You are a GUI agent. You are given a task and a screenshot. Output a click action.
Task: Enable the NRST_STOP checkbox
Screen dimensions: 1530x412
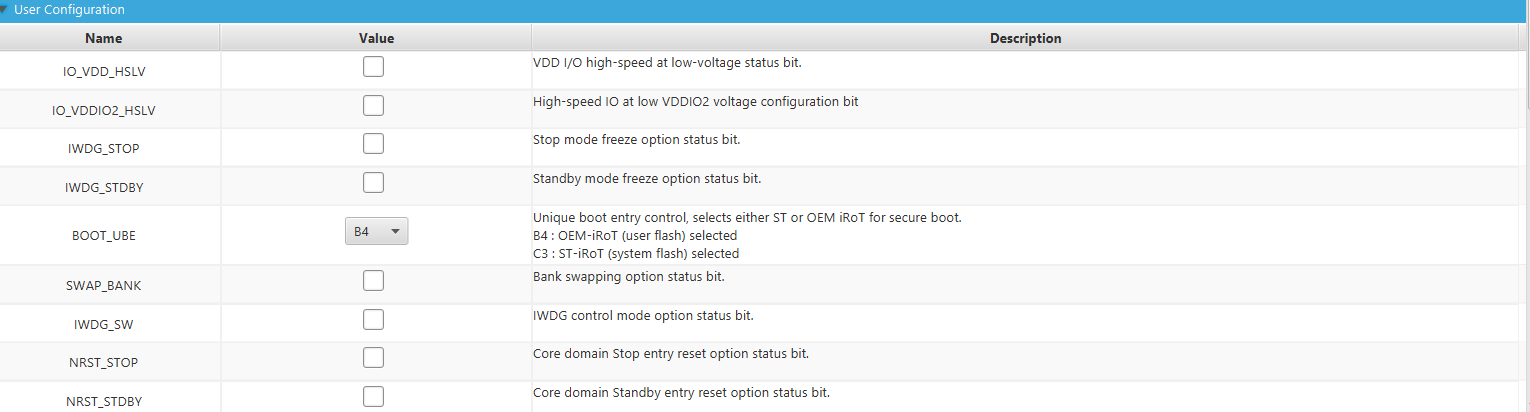[x=373, y=357]
